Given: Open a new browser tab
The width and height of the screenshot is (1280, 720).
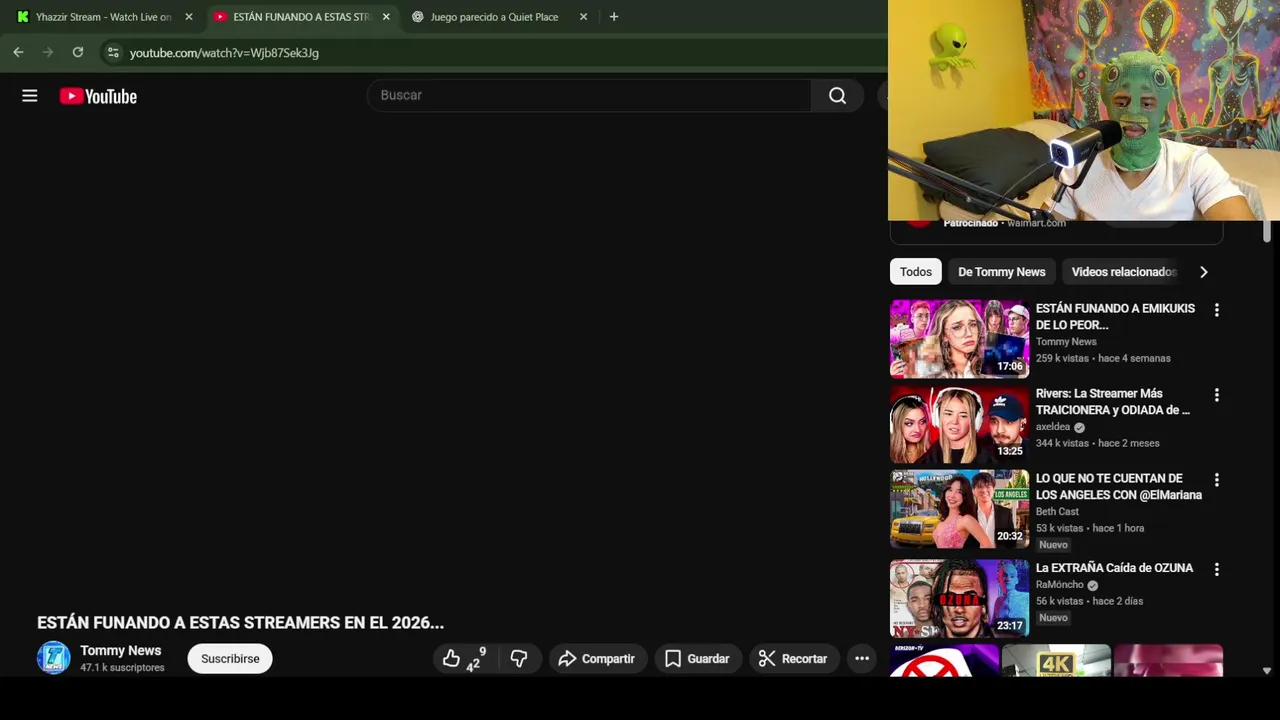Looking at the screenshot, I should [614, 17].
